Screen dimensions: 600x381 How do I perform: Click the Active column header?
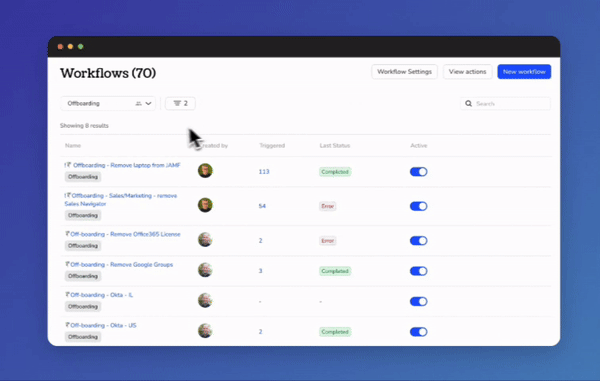(x=419, y=145)
